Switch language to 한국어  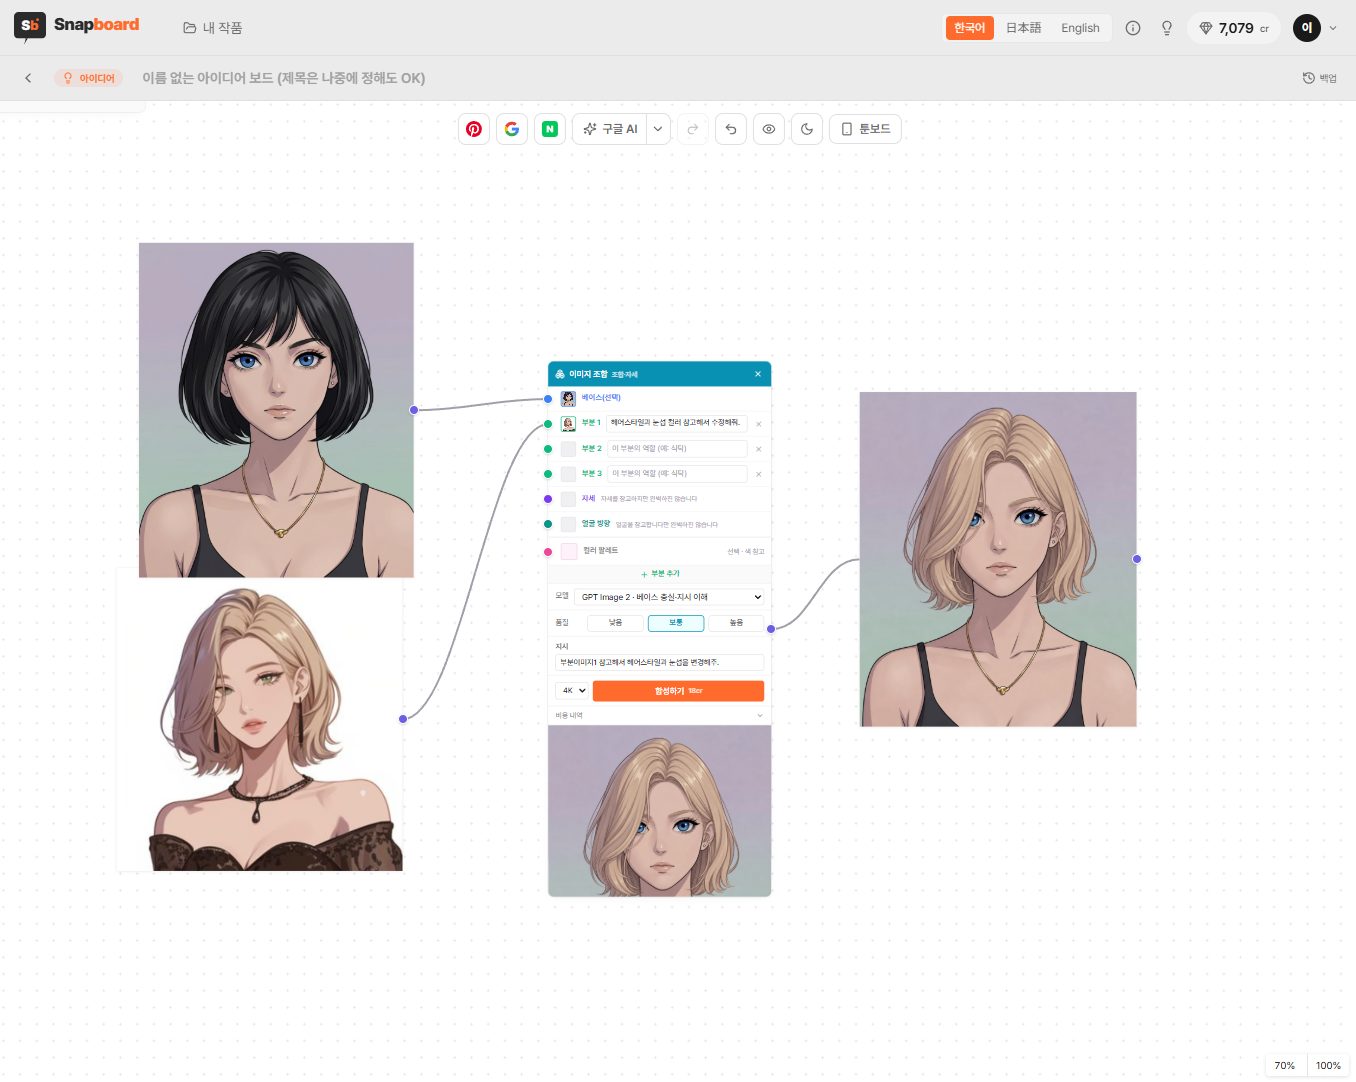[970, 28]
